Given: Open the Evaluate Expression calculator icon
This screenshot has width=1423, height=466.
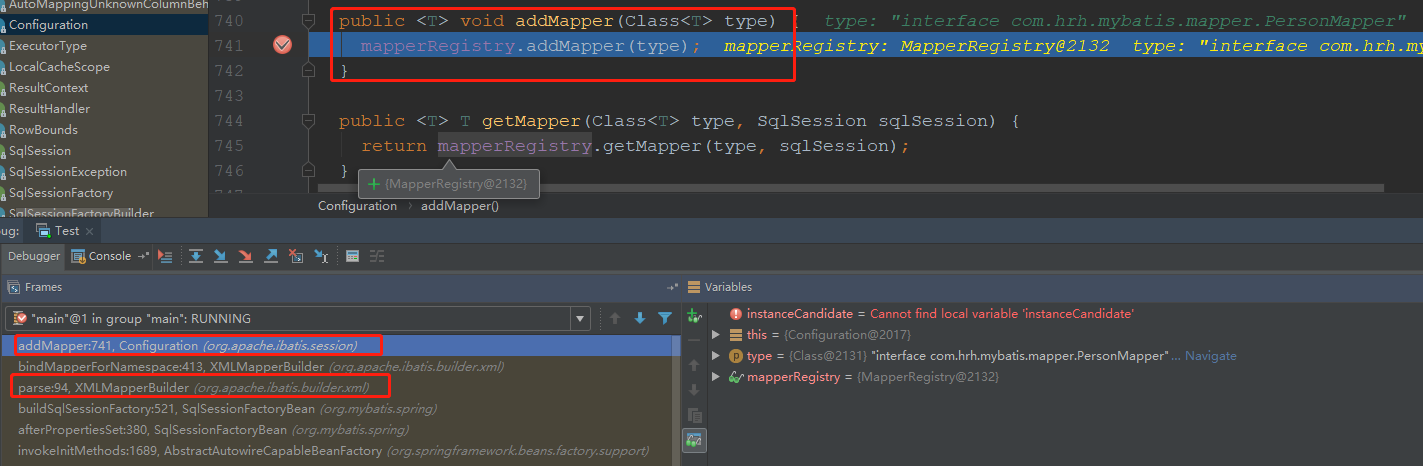Looking at the screenshot, I should click(352, 256).
